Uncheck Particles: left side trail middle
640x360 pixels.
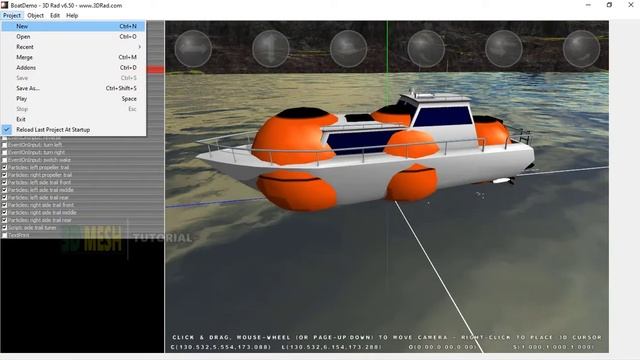click(x=4, y=190)
